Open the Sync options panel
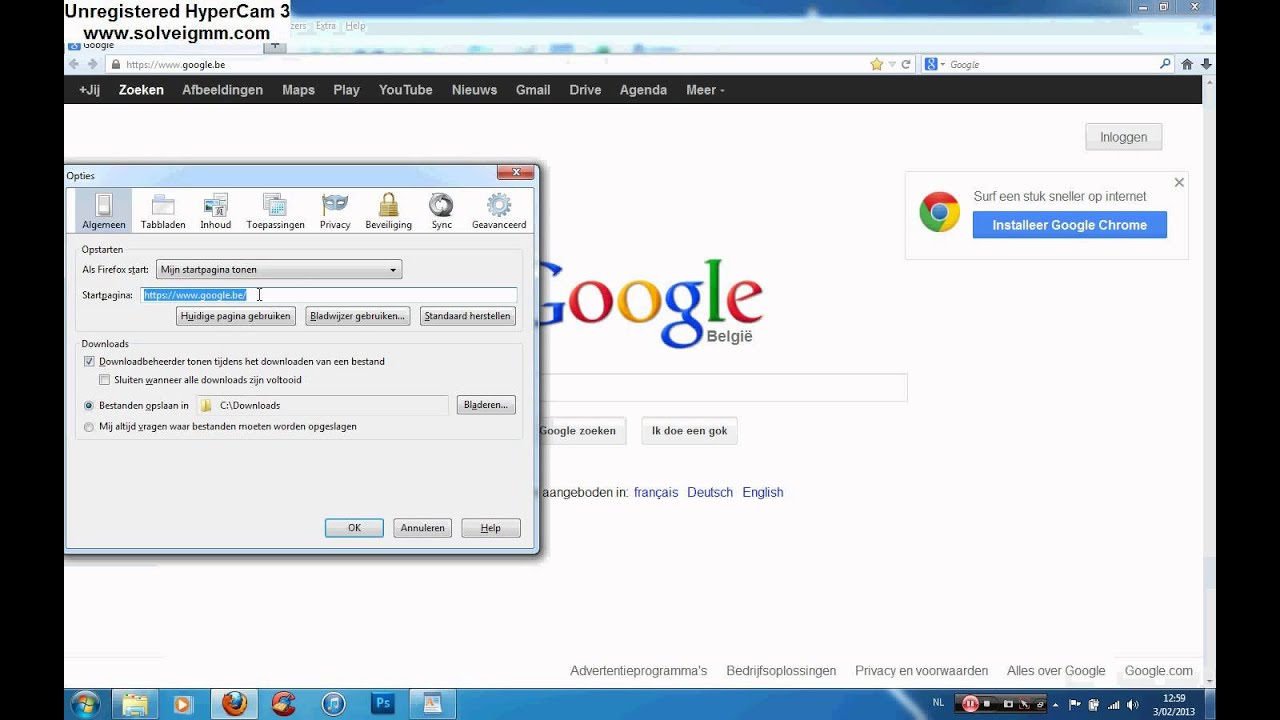1280x720 pixels. pos(441,211)
